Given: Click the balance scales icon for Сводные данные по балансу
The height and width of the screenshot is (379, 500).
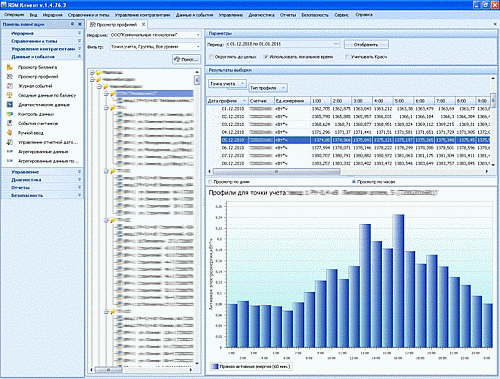Looking at the screenshot, I should (x=10, y=95).
